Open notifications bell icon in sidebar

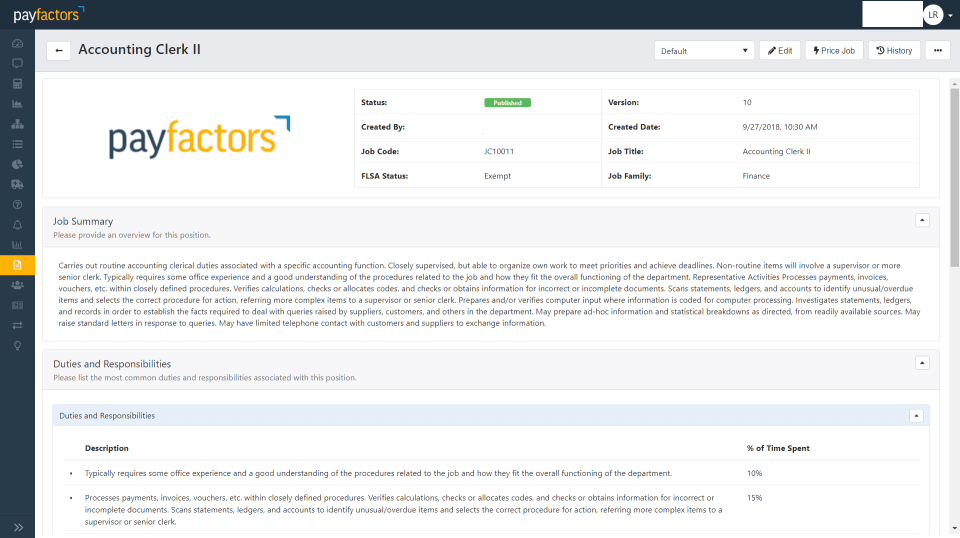click(17, 225)
